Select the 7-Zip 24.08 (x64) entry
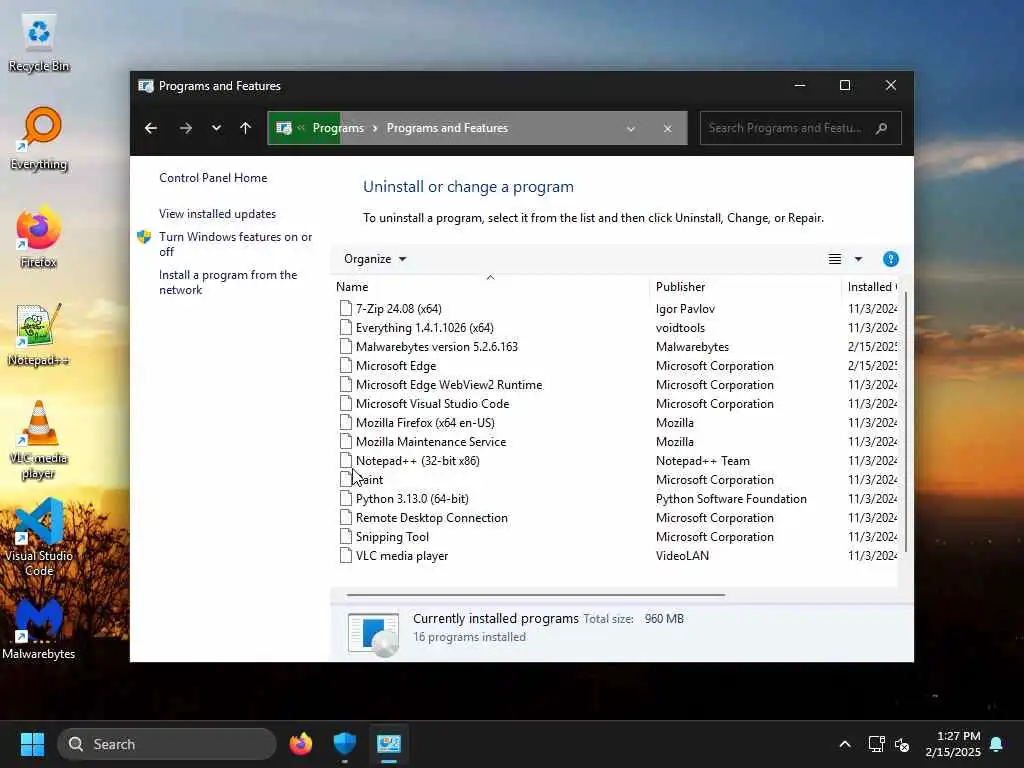1024x768 pixels. coord(617,309)
